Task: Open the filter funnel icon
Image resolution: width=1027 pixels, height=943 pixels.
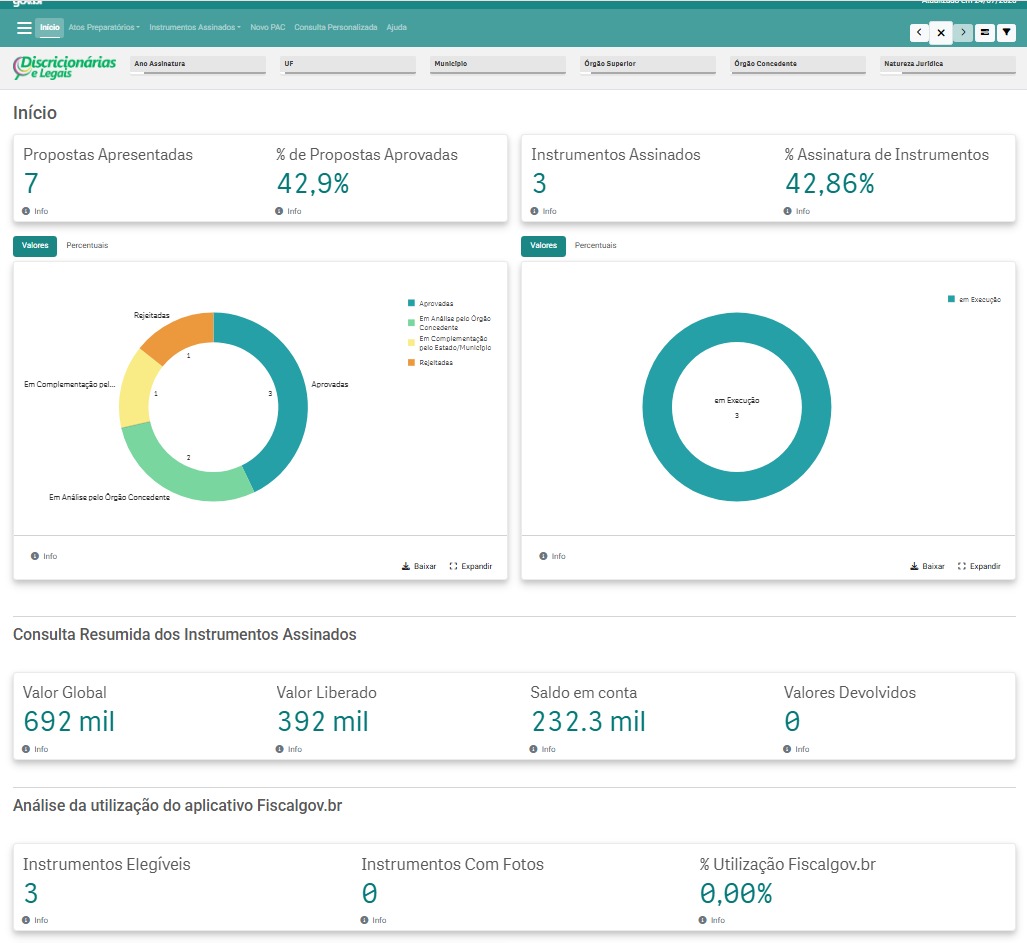Action: pos(1006,32)
